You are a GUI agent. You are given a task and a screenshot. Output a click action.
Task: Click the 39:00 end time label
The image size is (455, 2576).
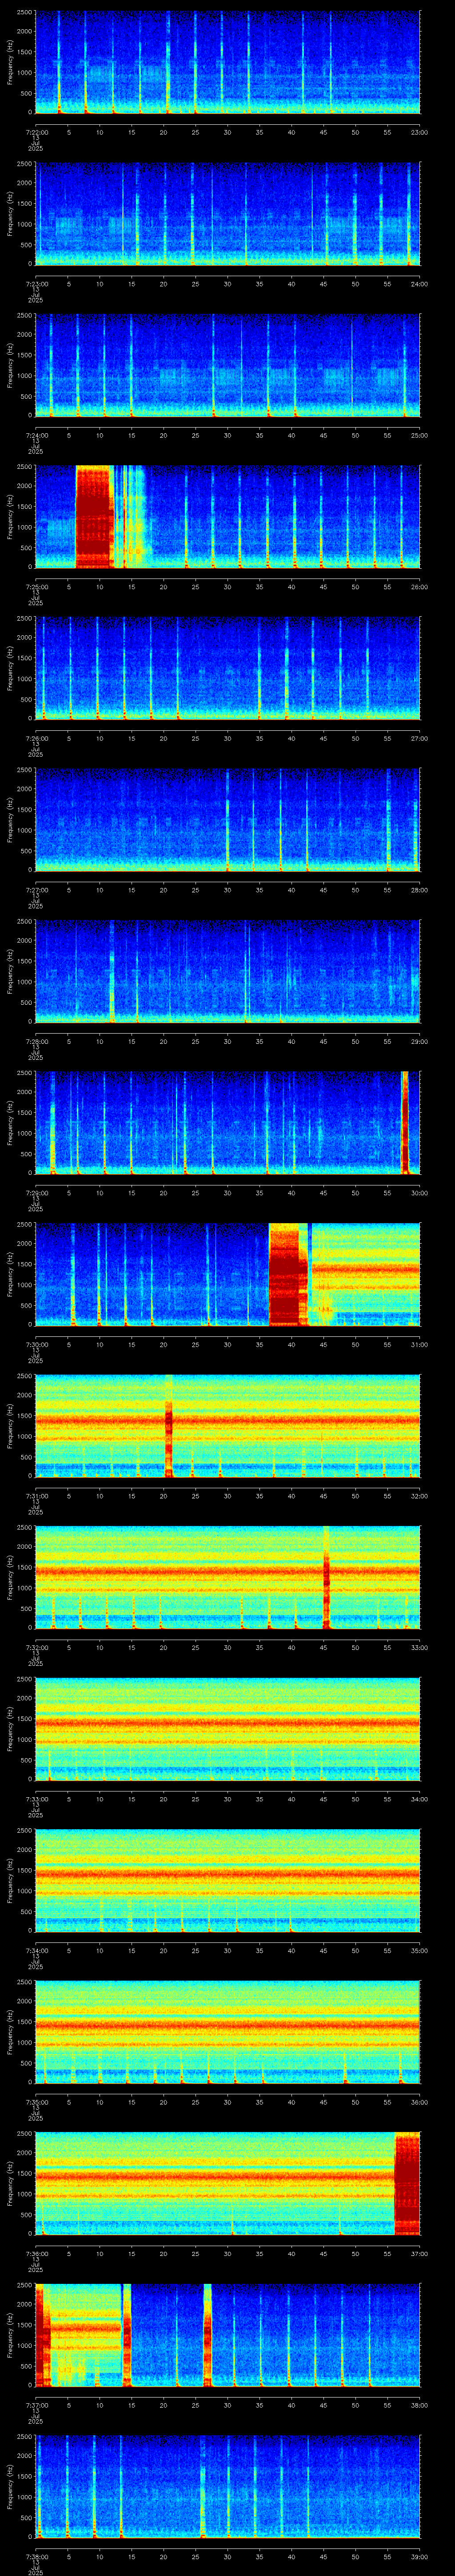pyautogui.click(x=420, y=2557)
